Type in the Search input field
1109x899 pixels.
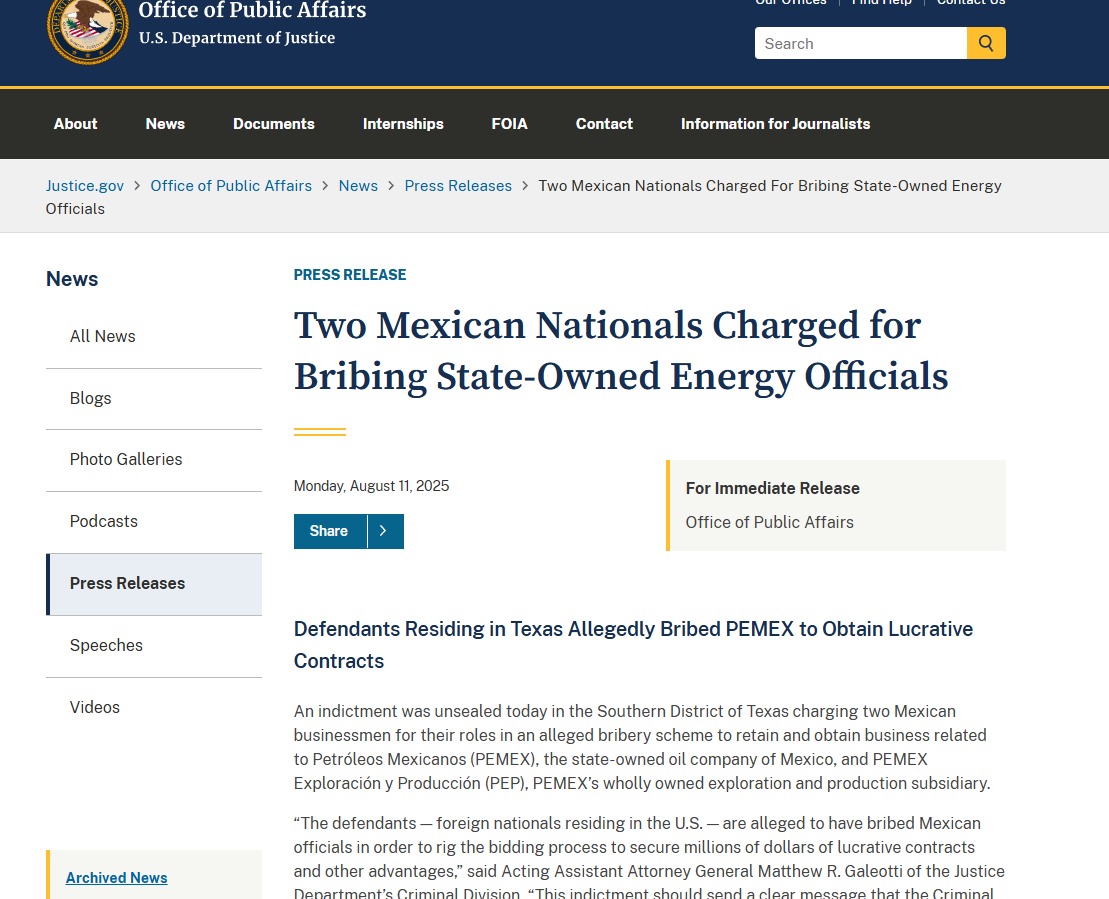[860, 43]
